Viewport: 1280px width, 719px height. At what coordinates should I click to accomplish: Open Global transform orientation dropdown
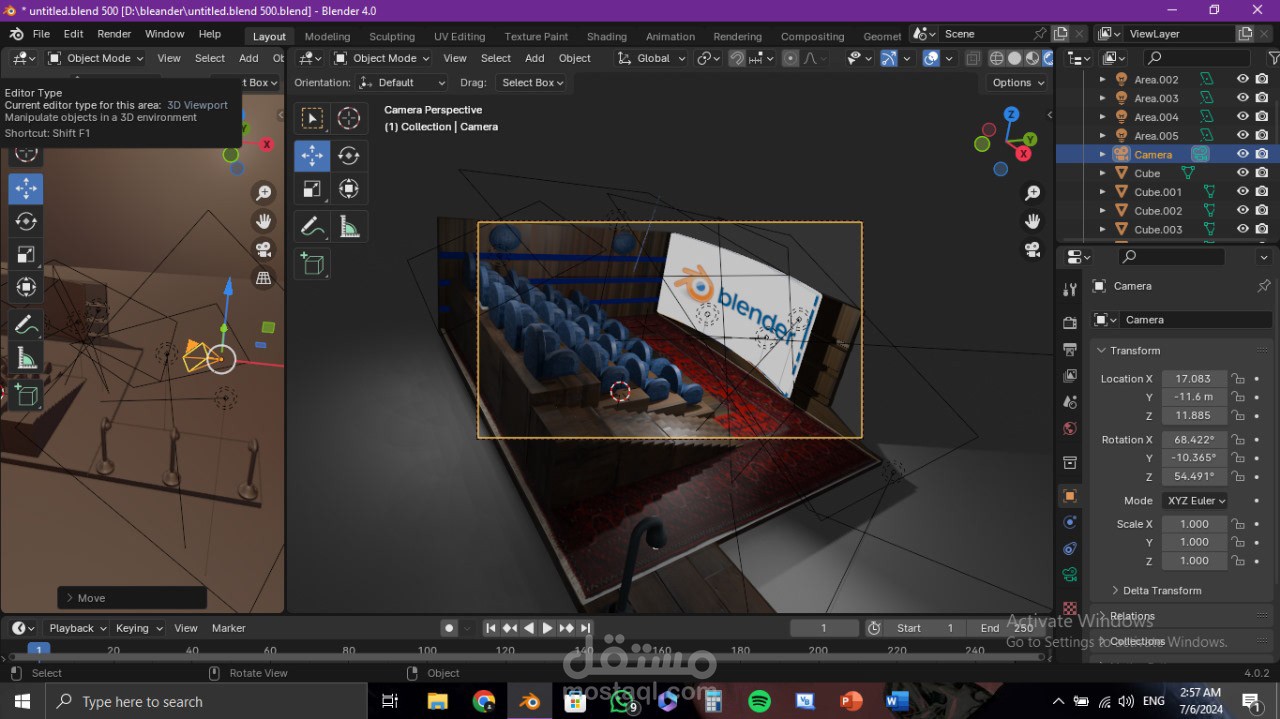pyautogui.click(x=652, y=58)
